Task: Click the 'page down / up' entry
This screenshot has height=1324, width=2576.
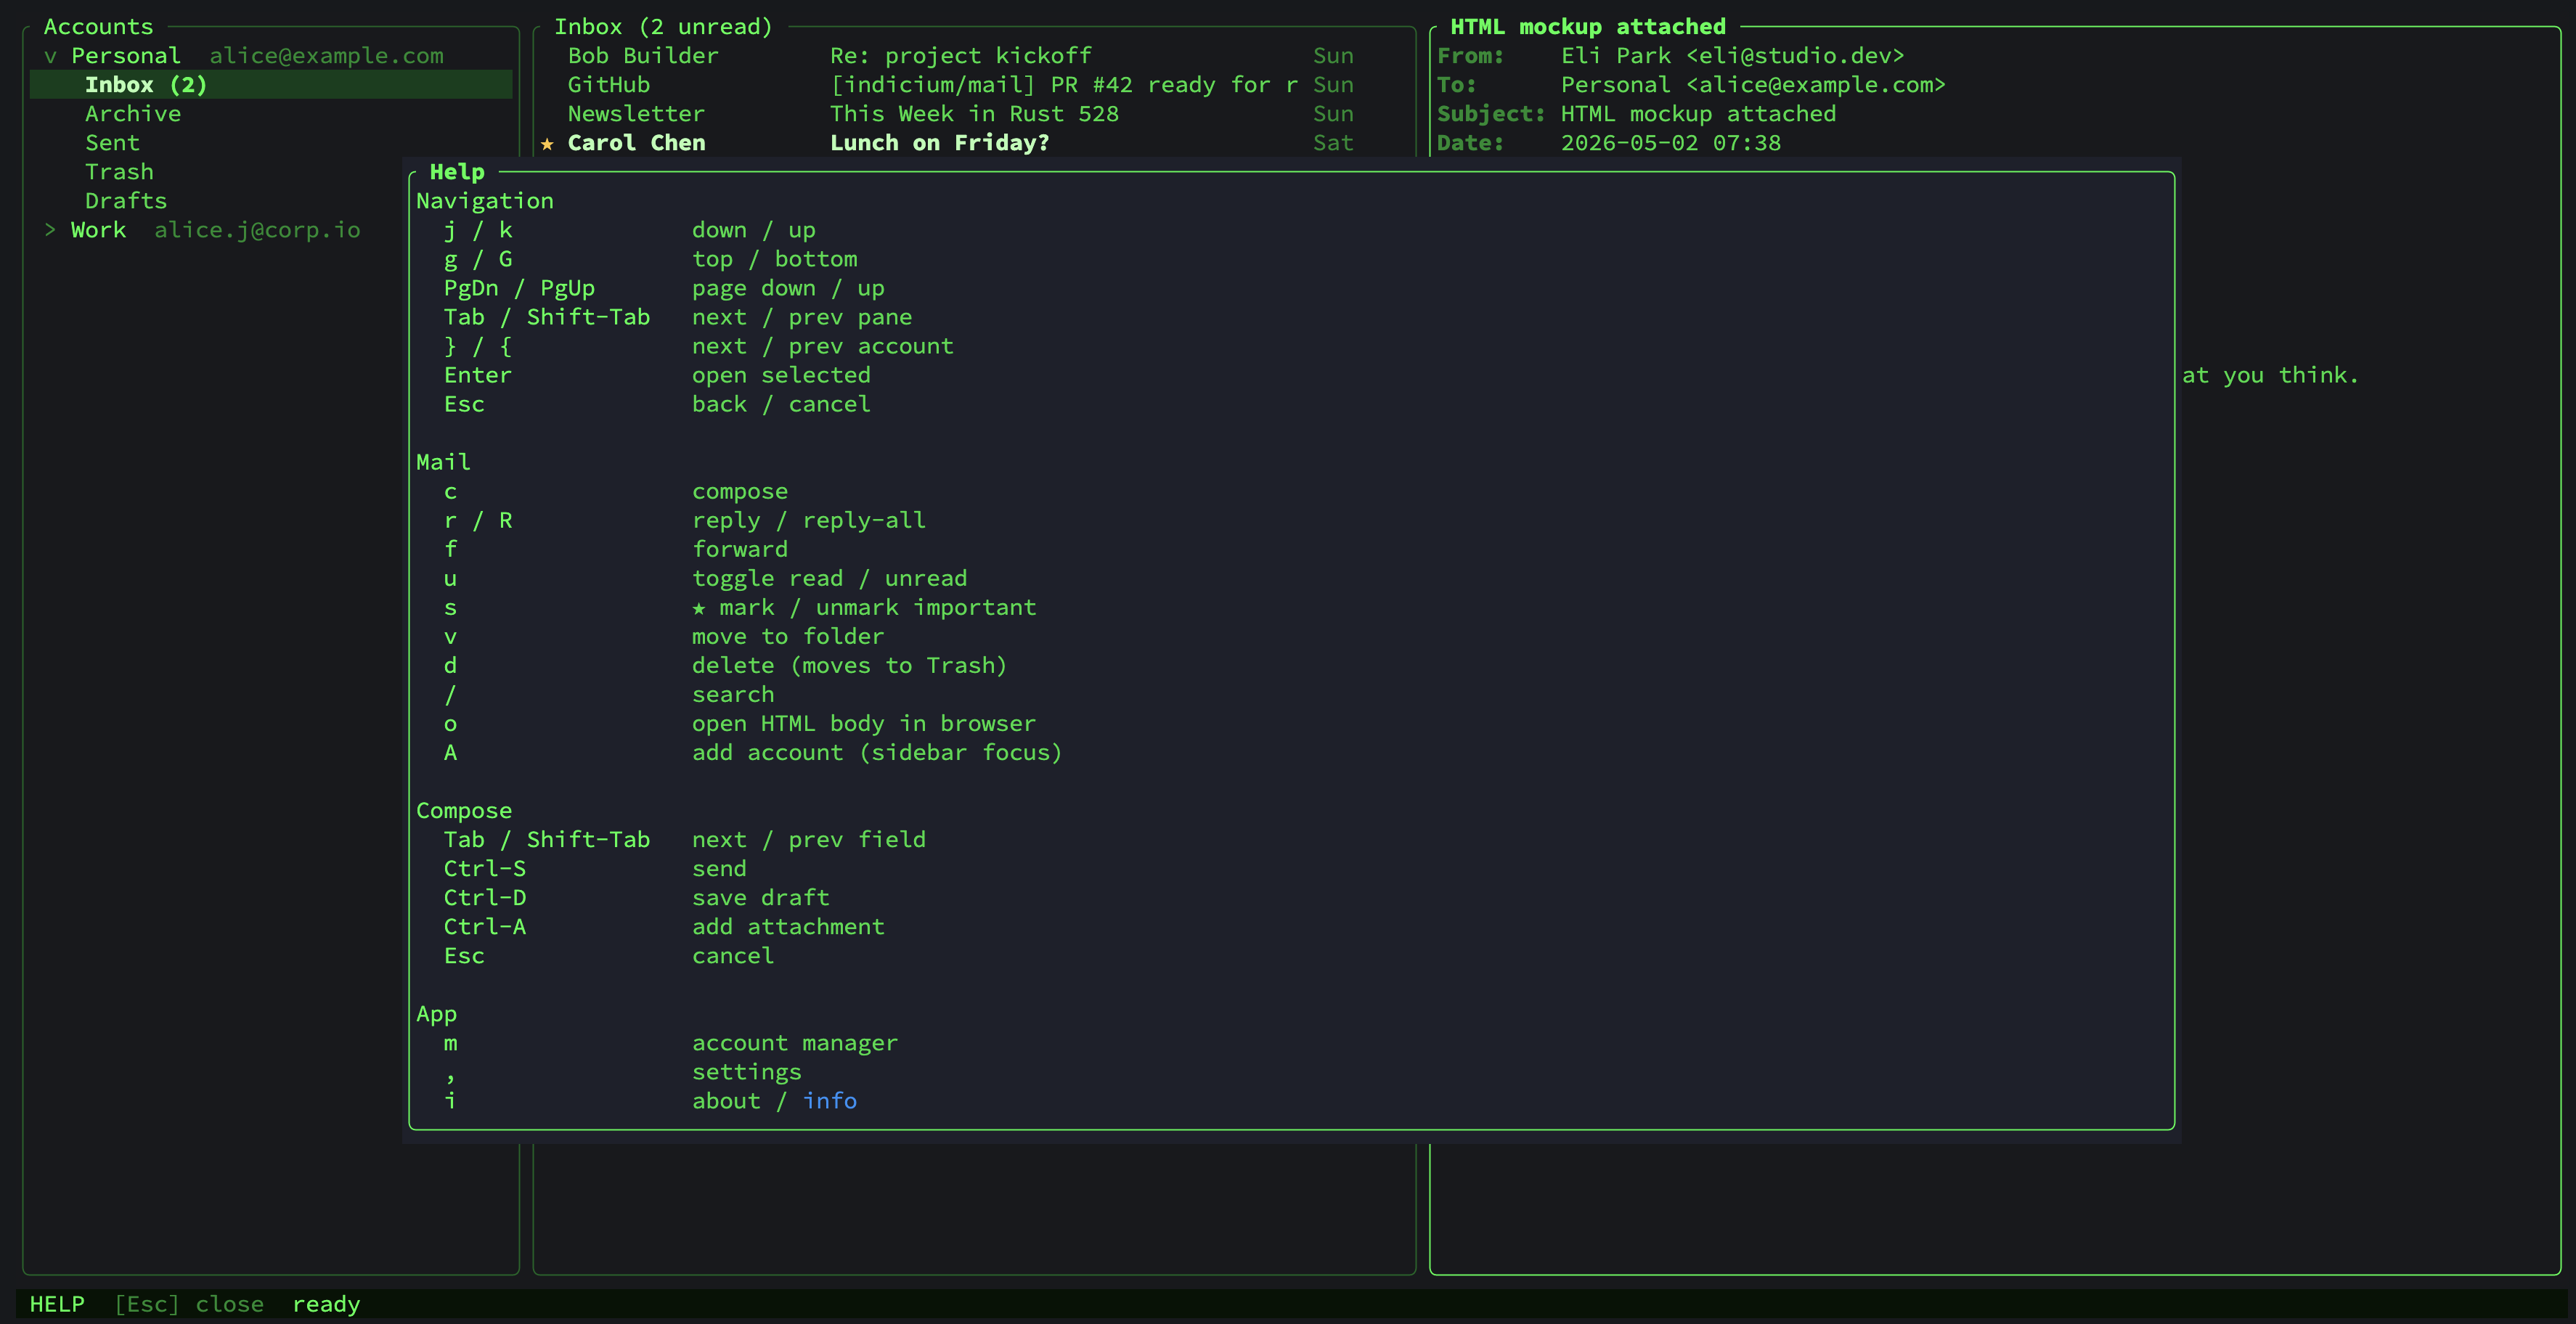Action: coord(788,289)
